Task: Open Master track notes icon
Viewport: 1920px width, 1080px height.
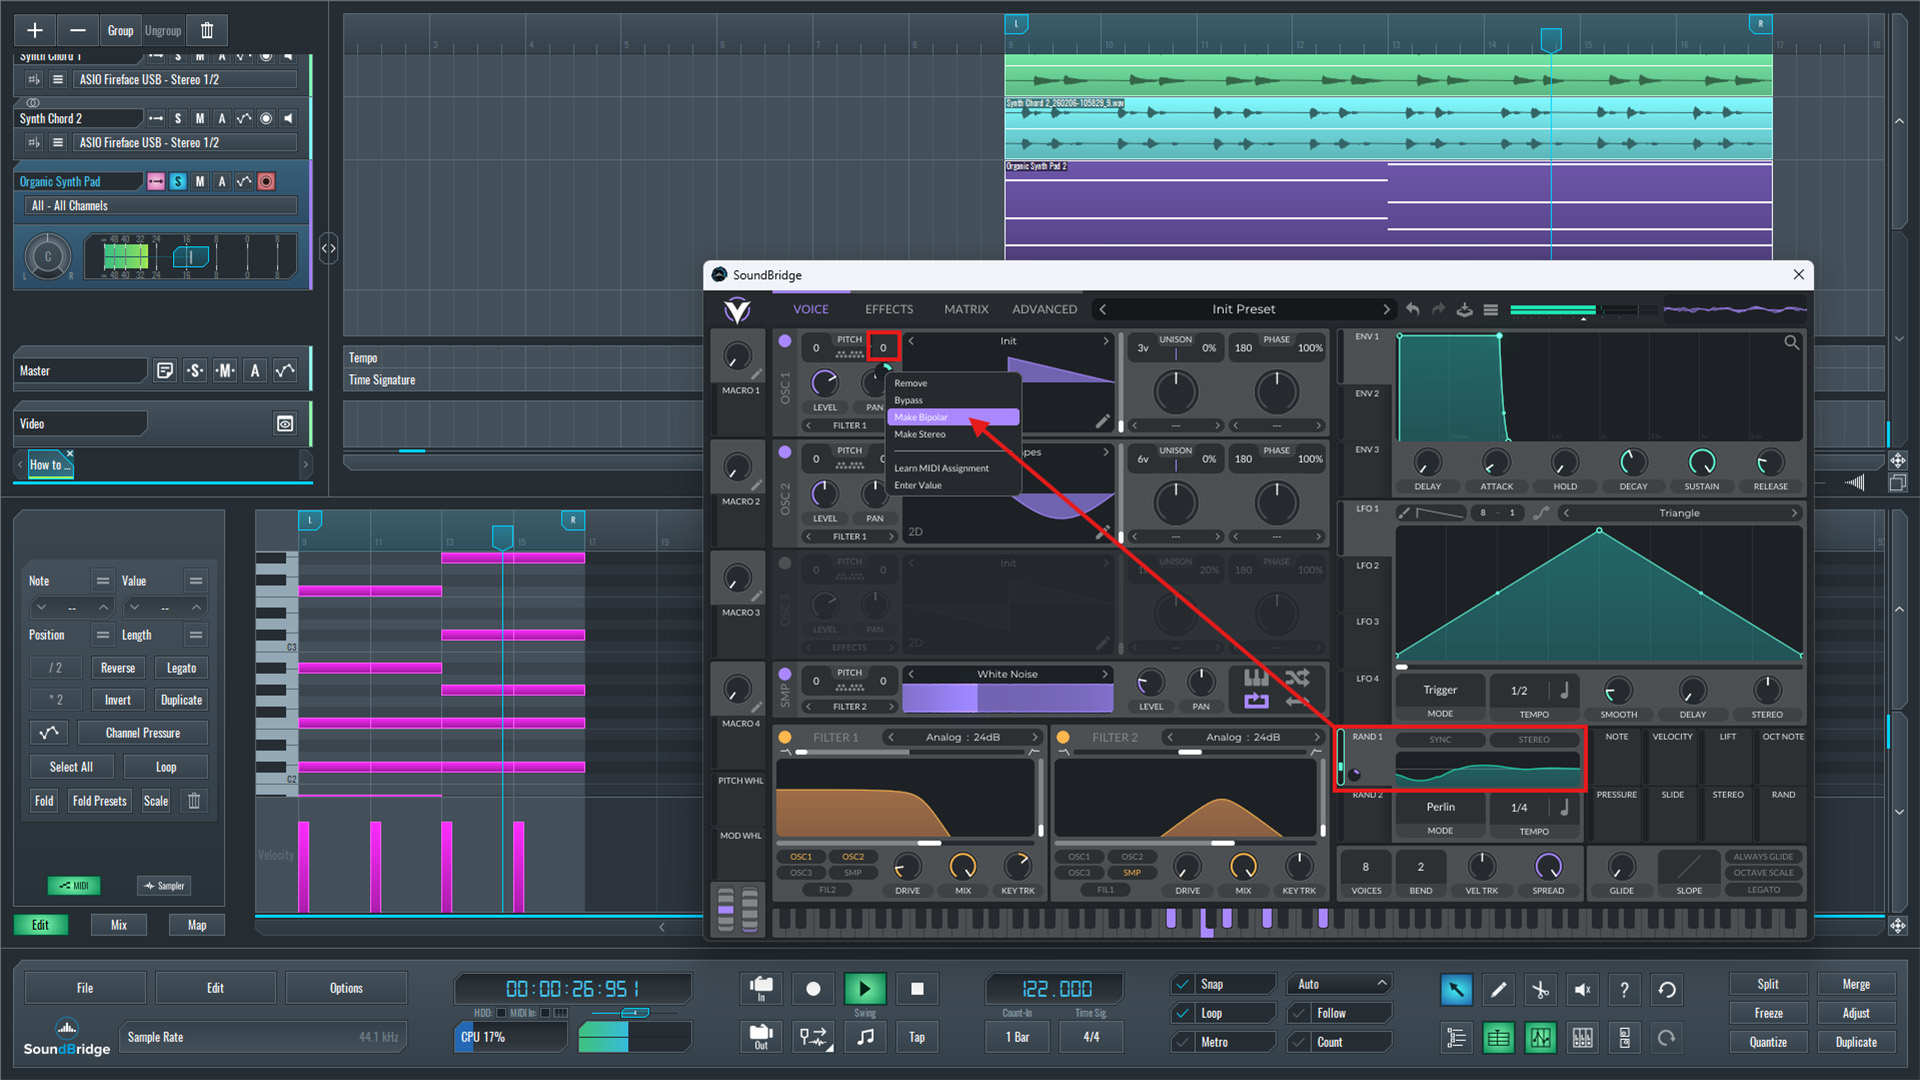Action: (165, 371)
